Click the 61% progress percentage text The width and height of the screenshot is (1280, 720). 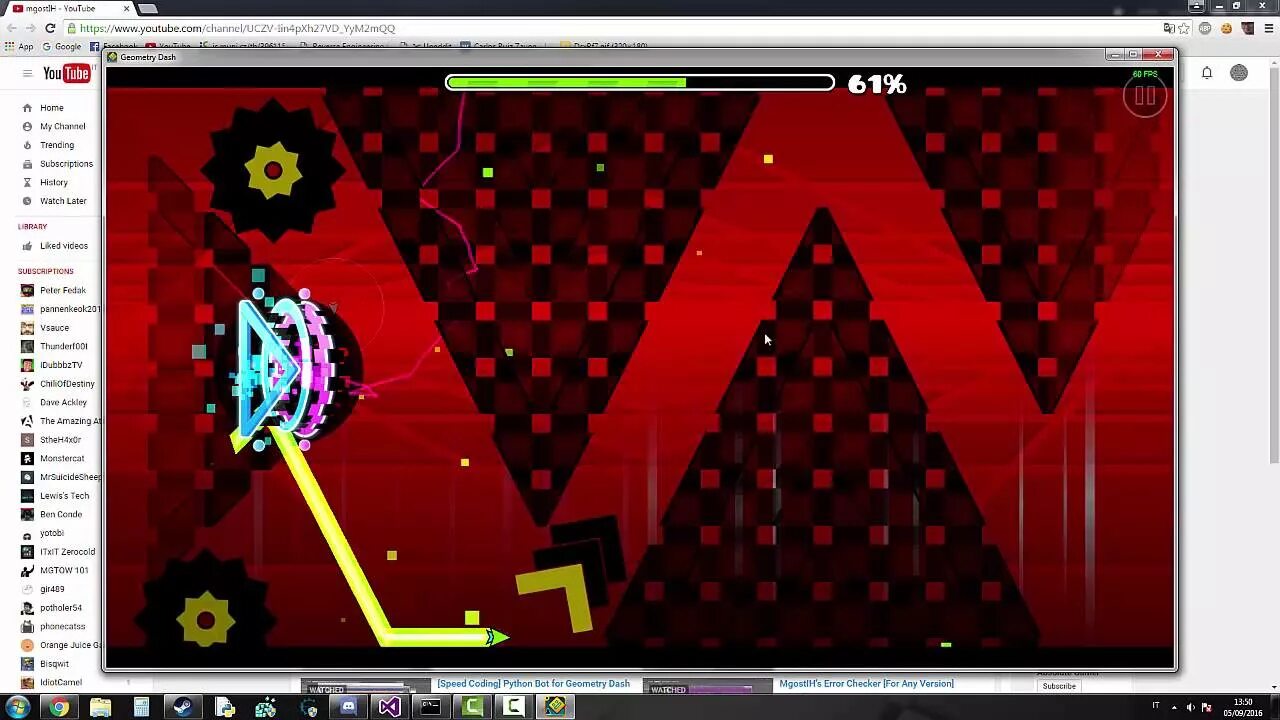[x=877, y=84]
